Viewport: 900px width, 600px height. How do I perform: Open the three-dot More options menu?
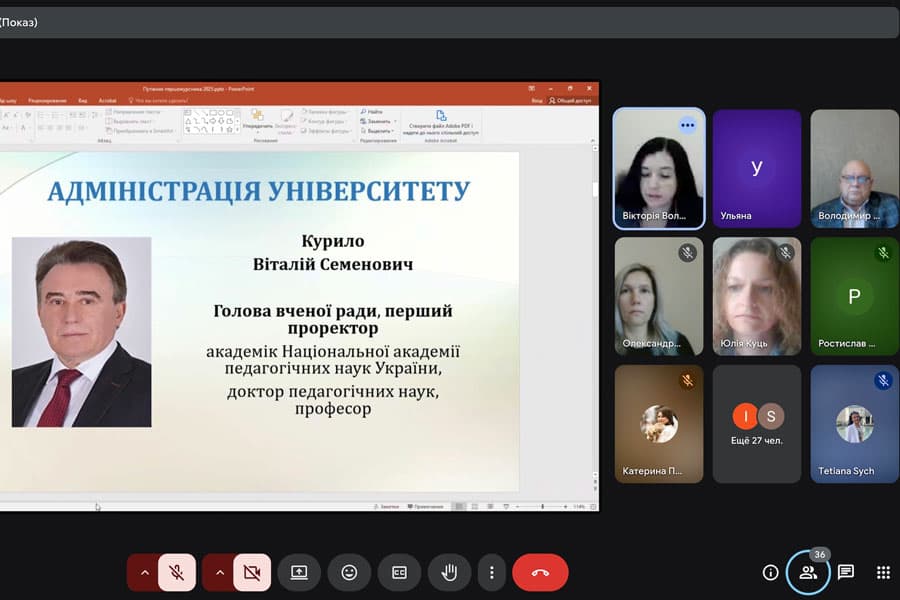pos(492,572)
